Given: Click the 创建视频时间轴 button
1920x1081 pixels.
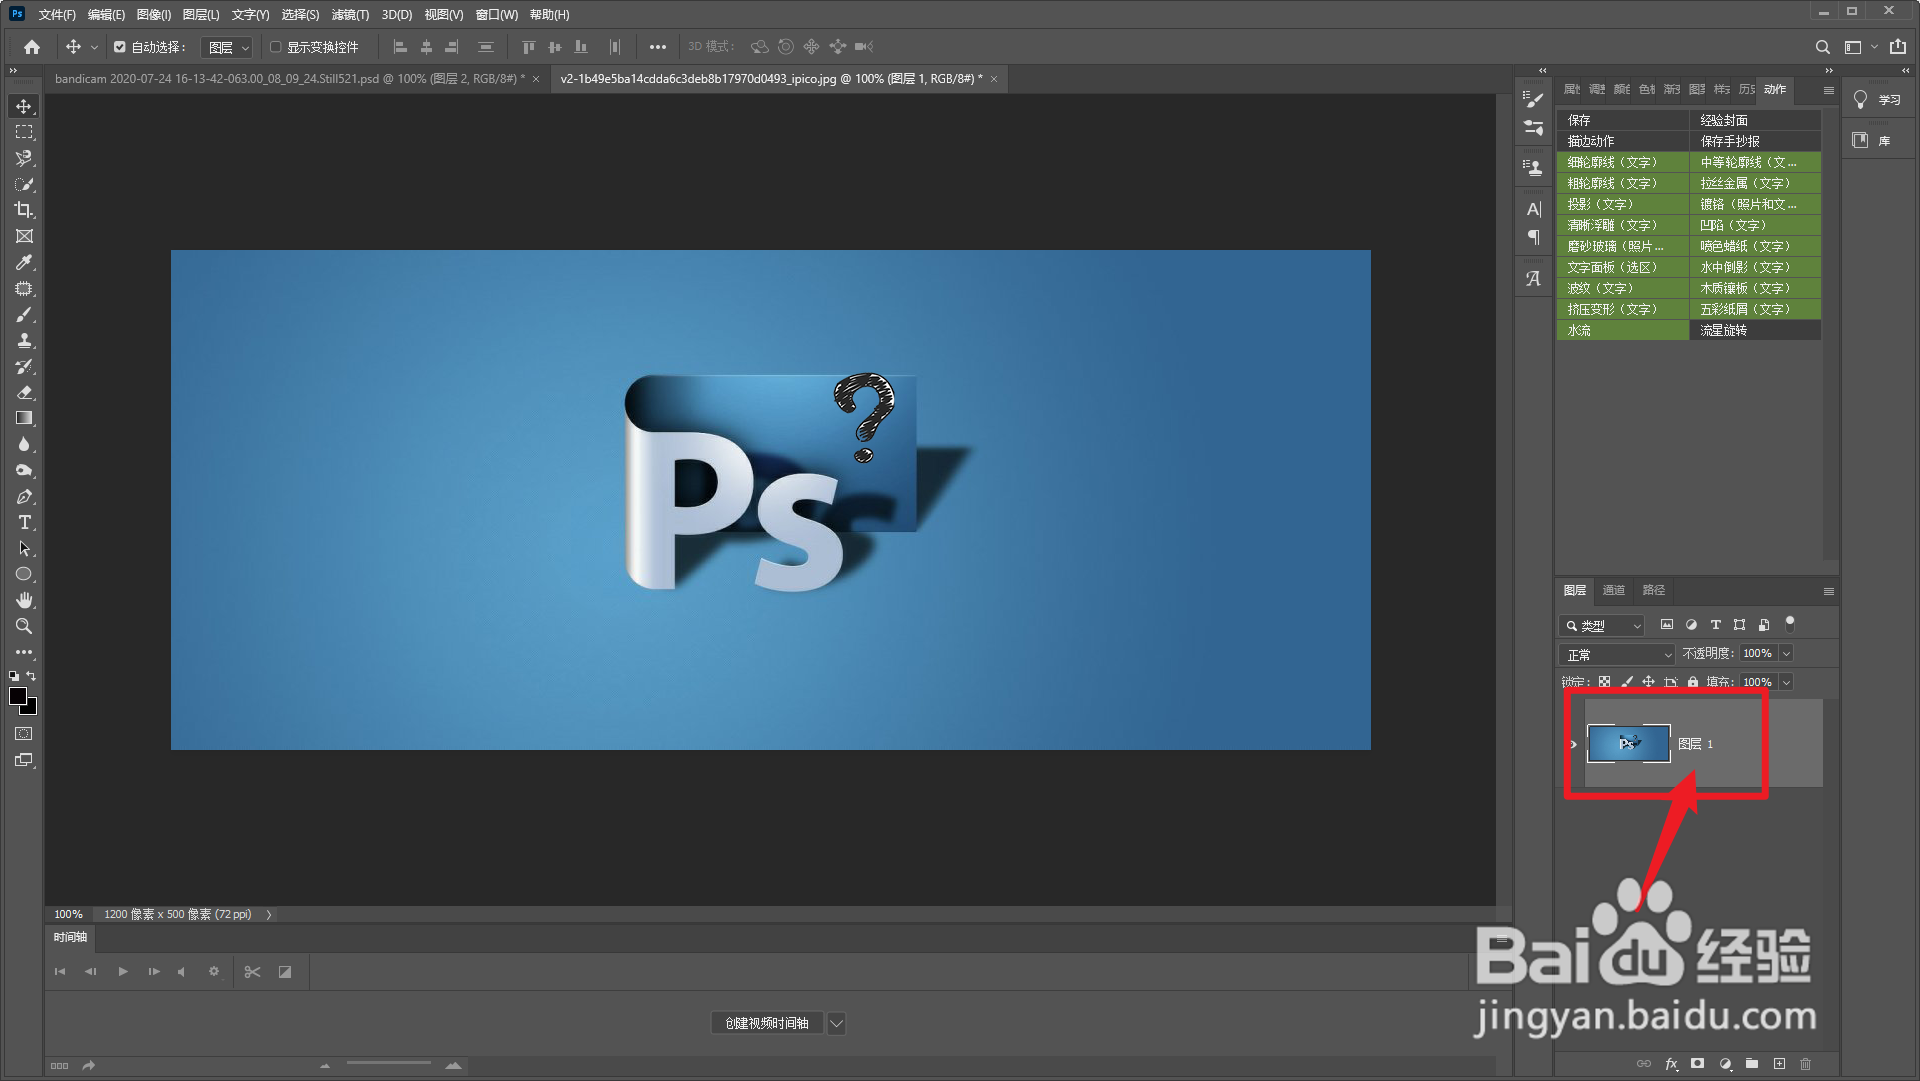Looking at the screenshot, I should [767, 1023].
